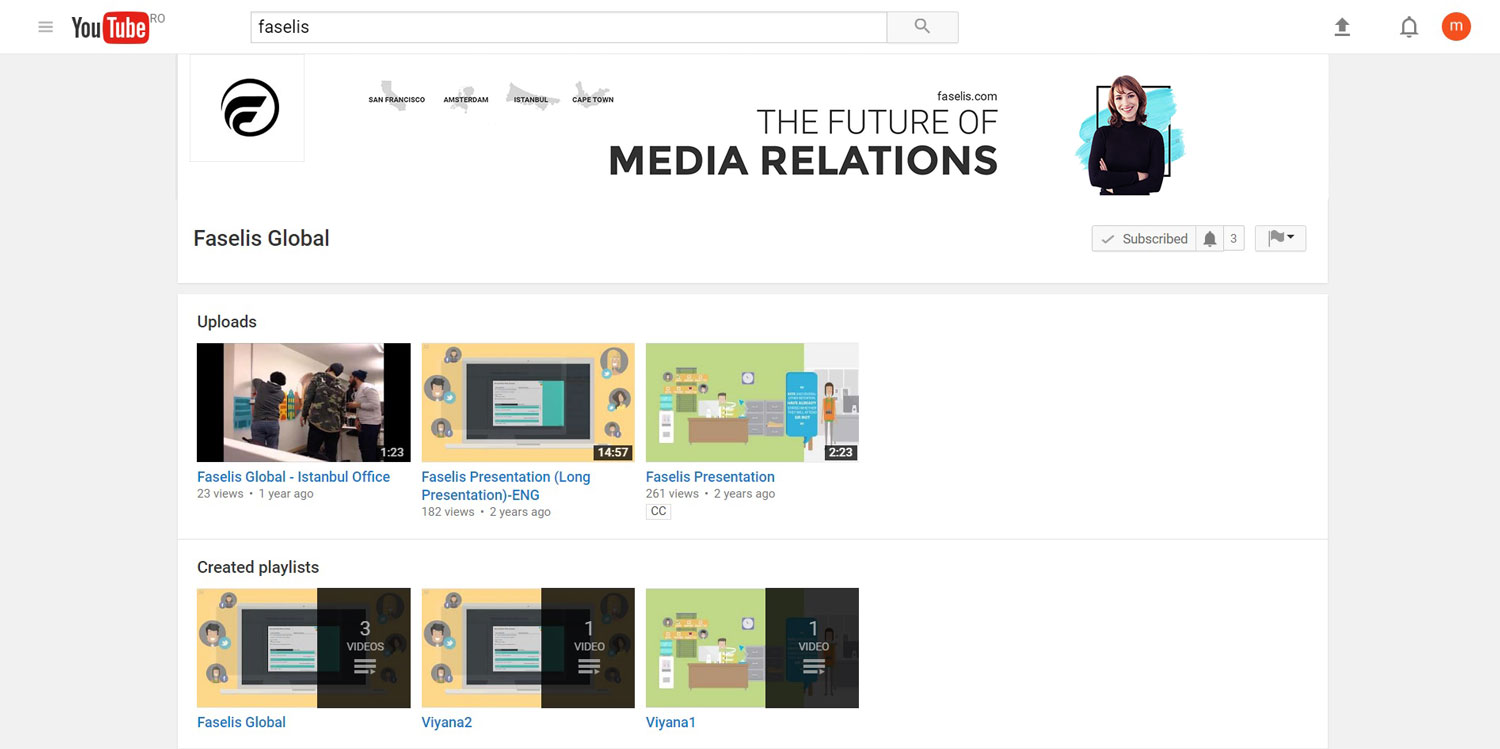Open the 14:57 long presentation thumbnail
The width and height of the screenshot is (1500, 749).
pos(528,402)
